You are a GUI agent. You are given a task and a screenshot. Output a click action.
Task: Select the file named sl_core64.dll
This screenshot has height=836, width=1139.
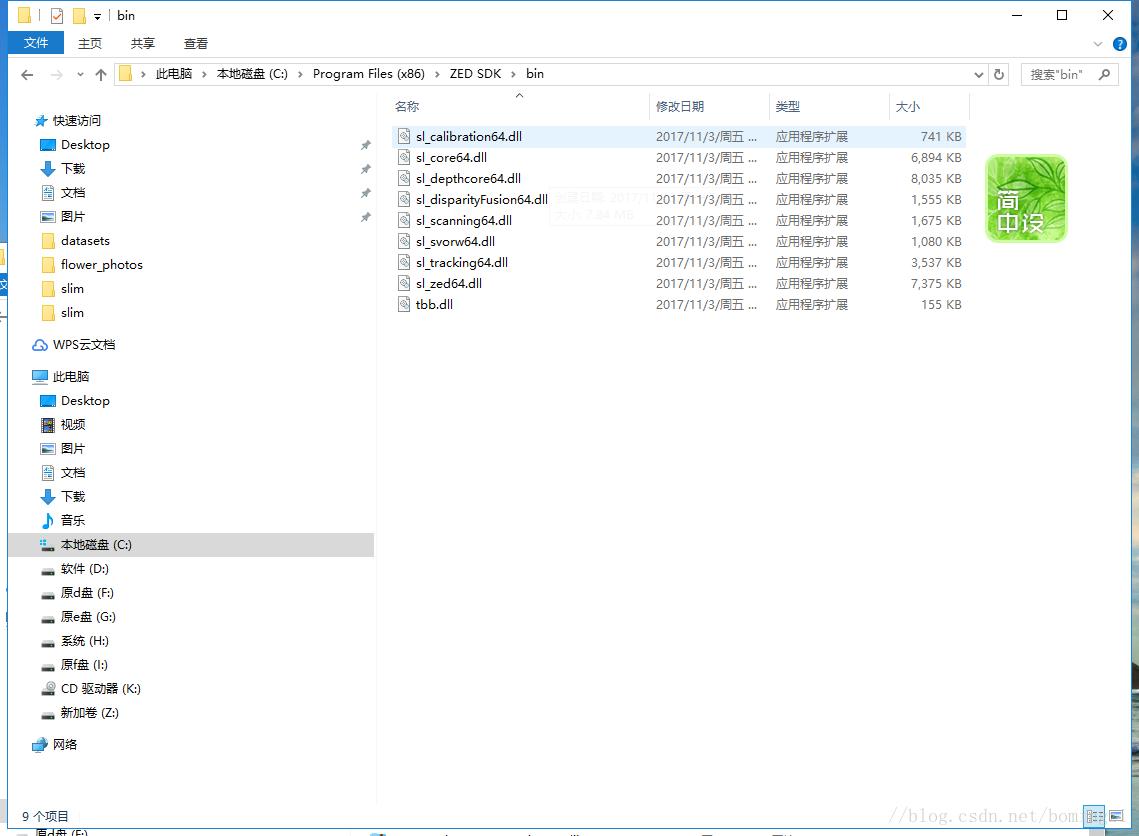tap(451, 158)
